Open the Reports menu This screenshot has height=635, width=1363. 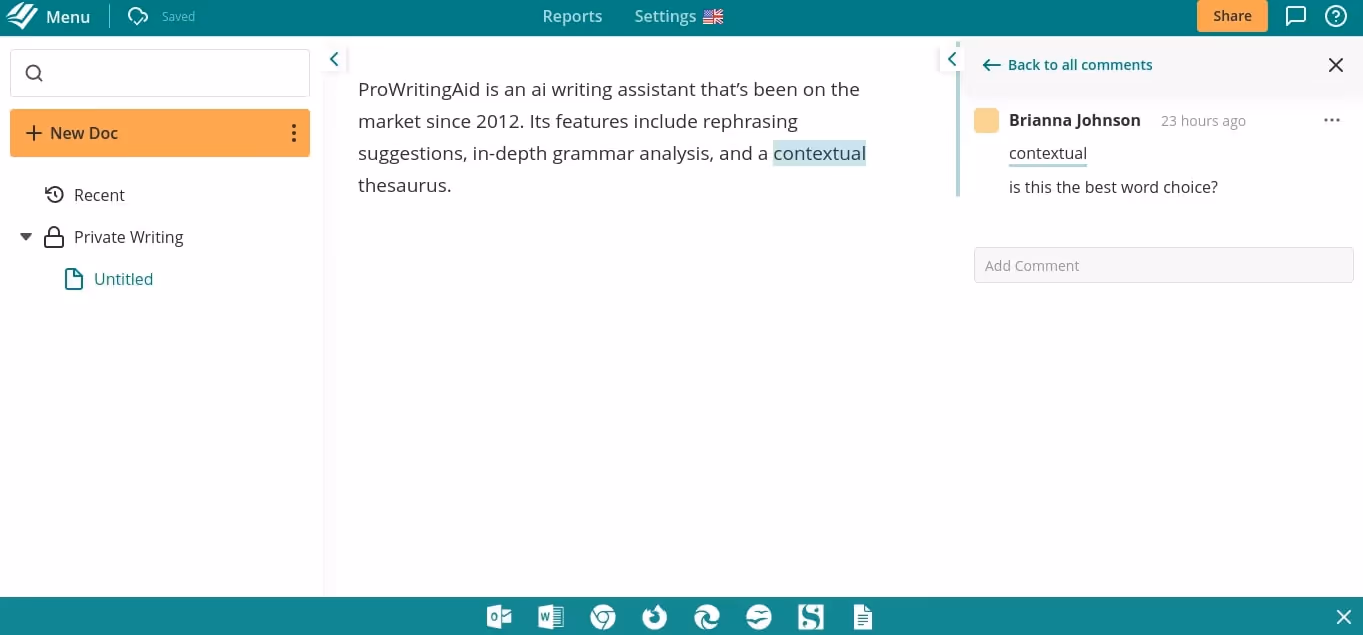coord(572,16)
